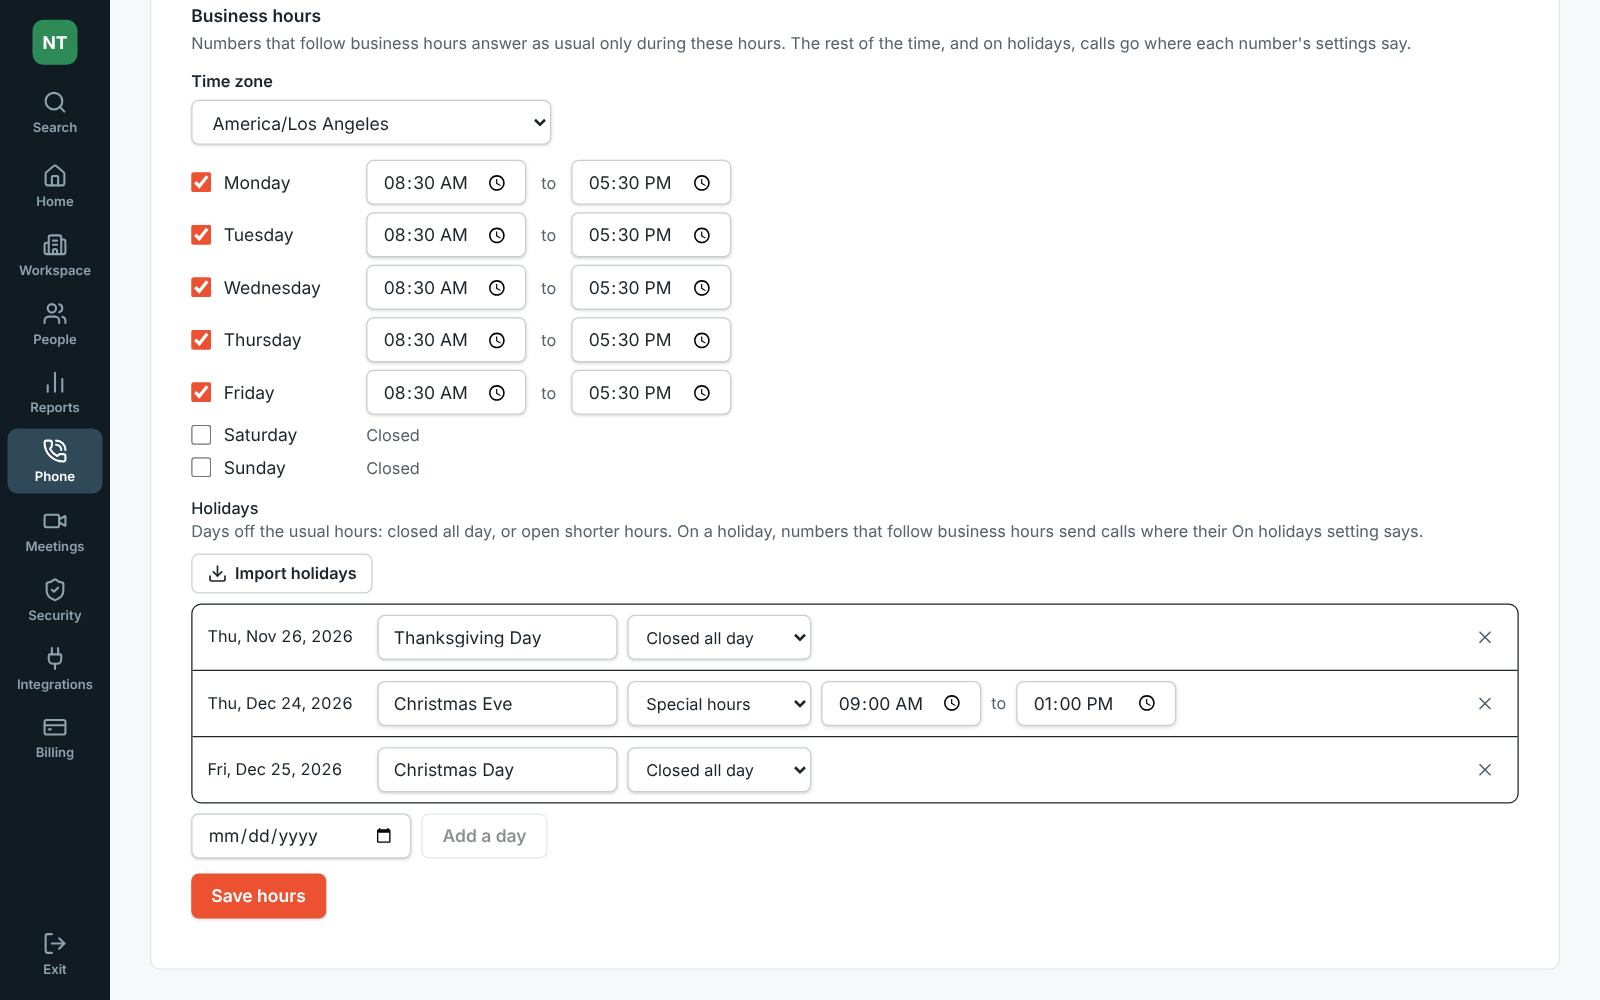Click the Import holidays button
The width and height of the screenshot is (1600, 1000).
(x=282, y=573)
